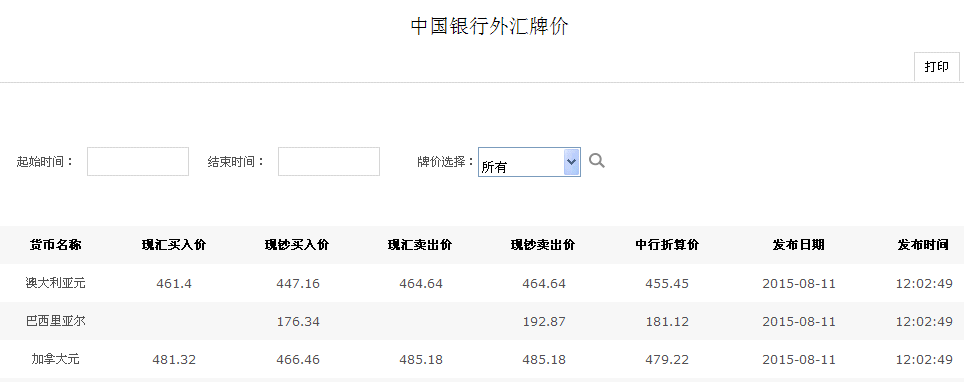The image size is (964, 382).
Task: Click the 结束时间 label
Action: tap(236, 162)
